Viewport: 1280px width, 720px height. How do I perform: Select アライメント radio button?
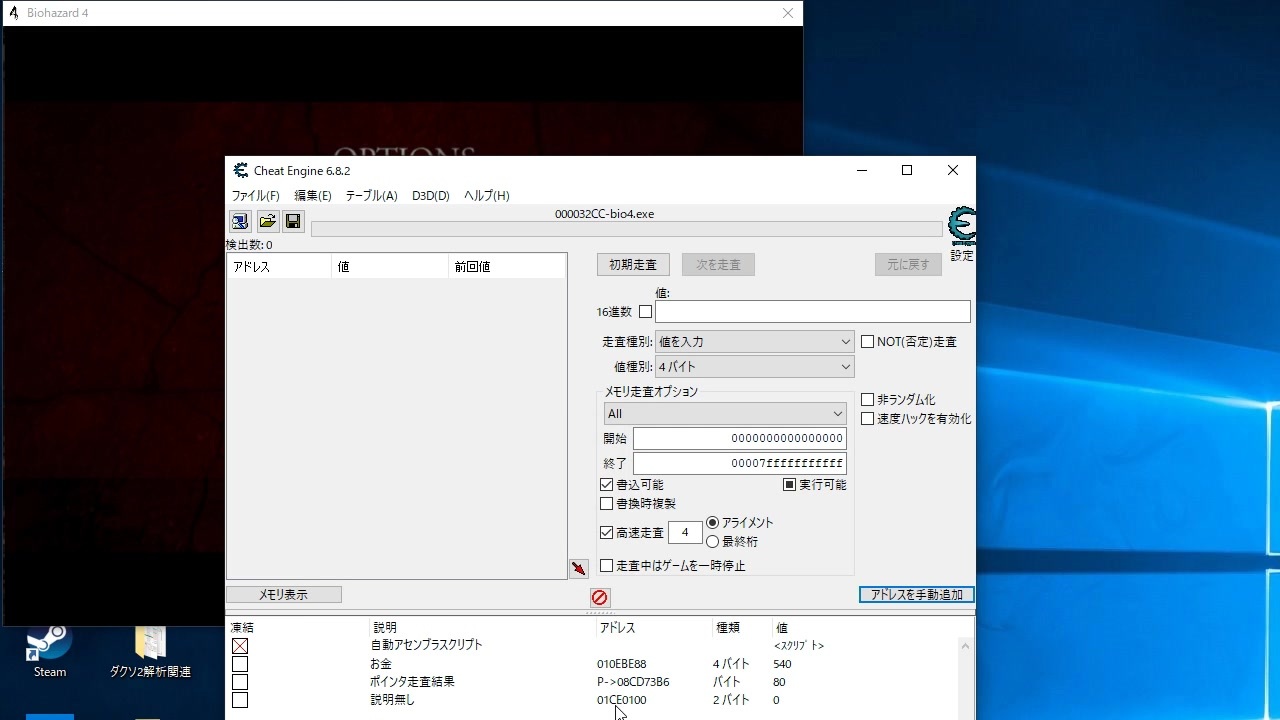pos(712,523)
